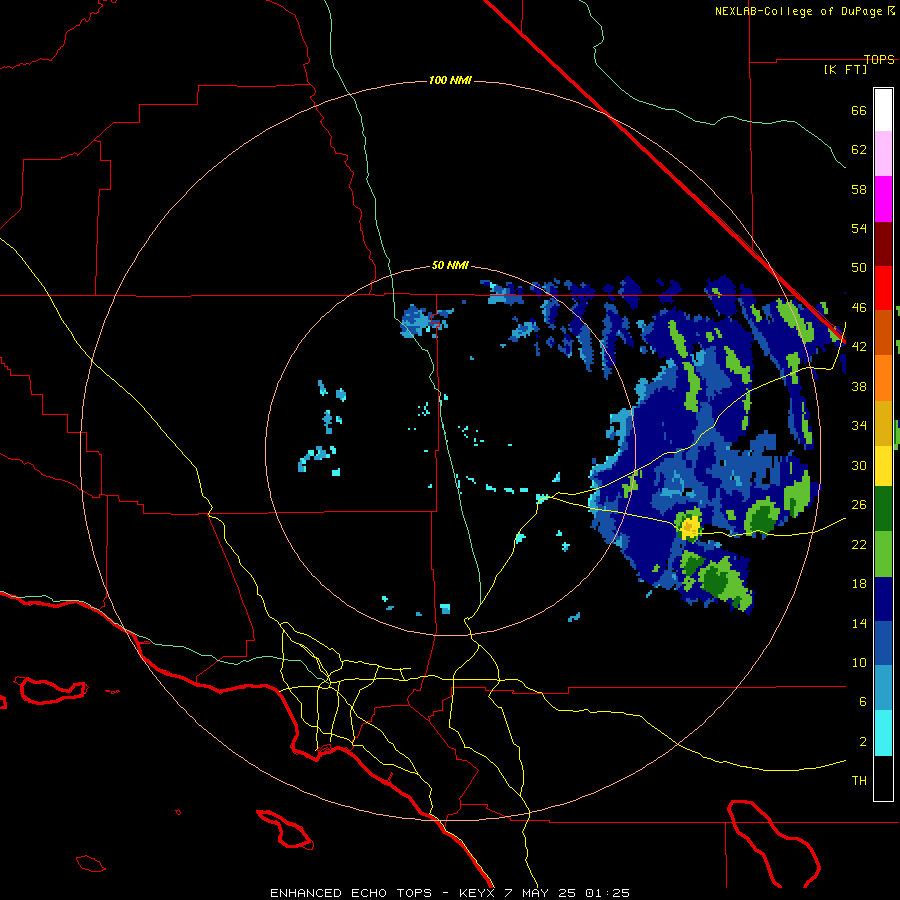Click the navy blue legend swatch
The height and width of the screenshot is (900, 900).
click(883, 599)
